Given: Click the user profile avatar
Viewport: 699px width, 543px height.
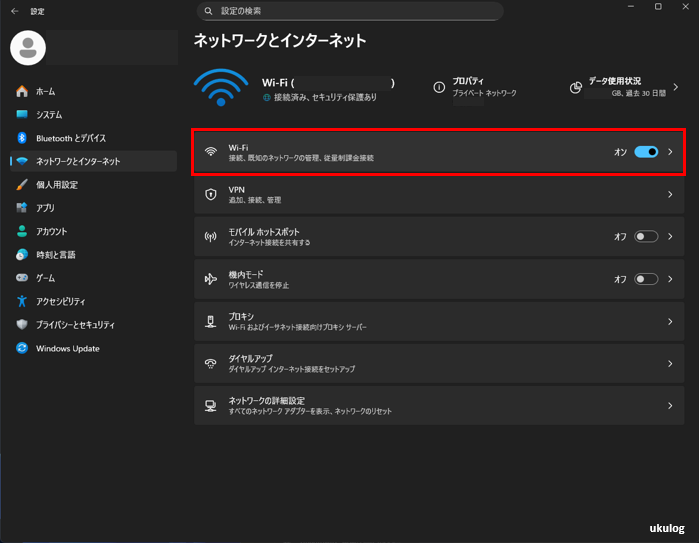Looking at the screenshot, I should [x=28, y=46].
